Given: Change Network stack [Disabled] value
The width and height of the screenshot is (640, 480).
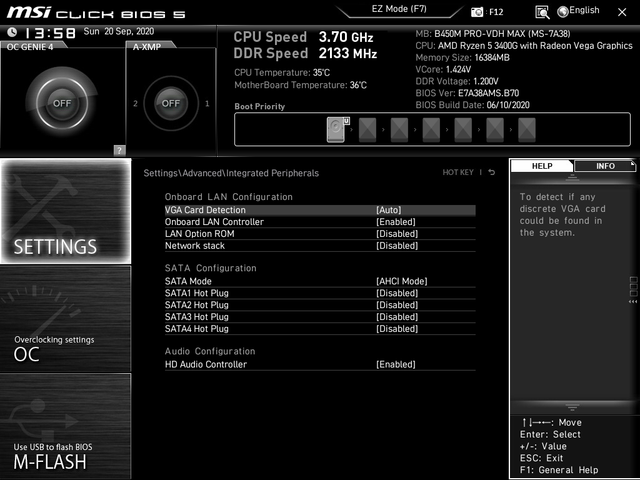Looking at the screenshot, I should [397, 245].
